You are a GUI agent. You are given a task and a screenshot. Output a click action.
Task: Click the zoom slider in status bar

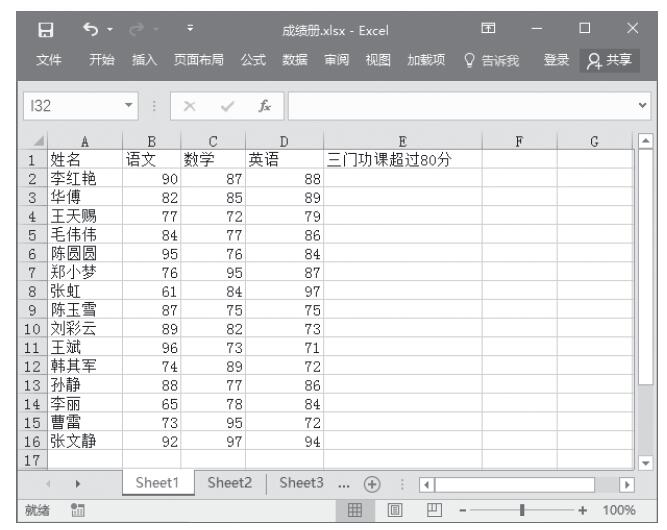click(x=523, y=510)
